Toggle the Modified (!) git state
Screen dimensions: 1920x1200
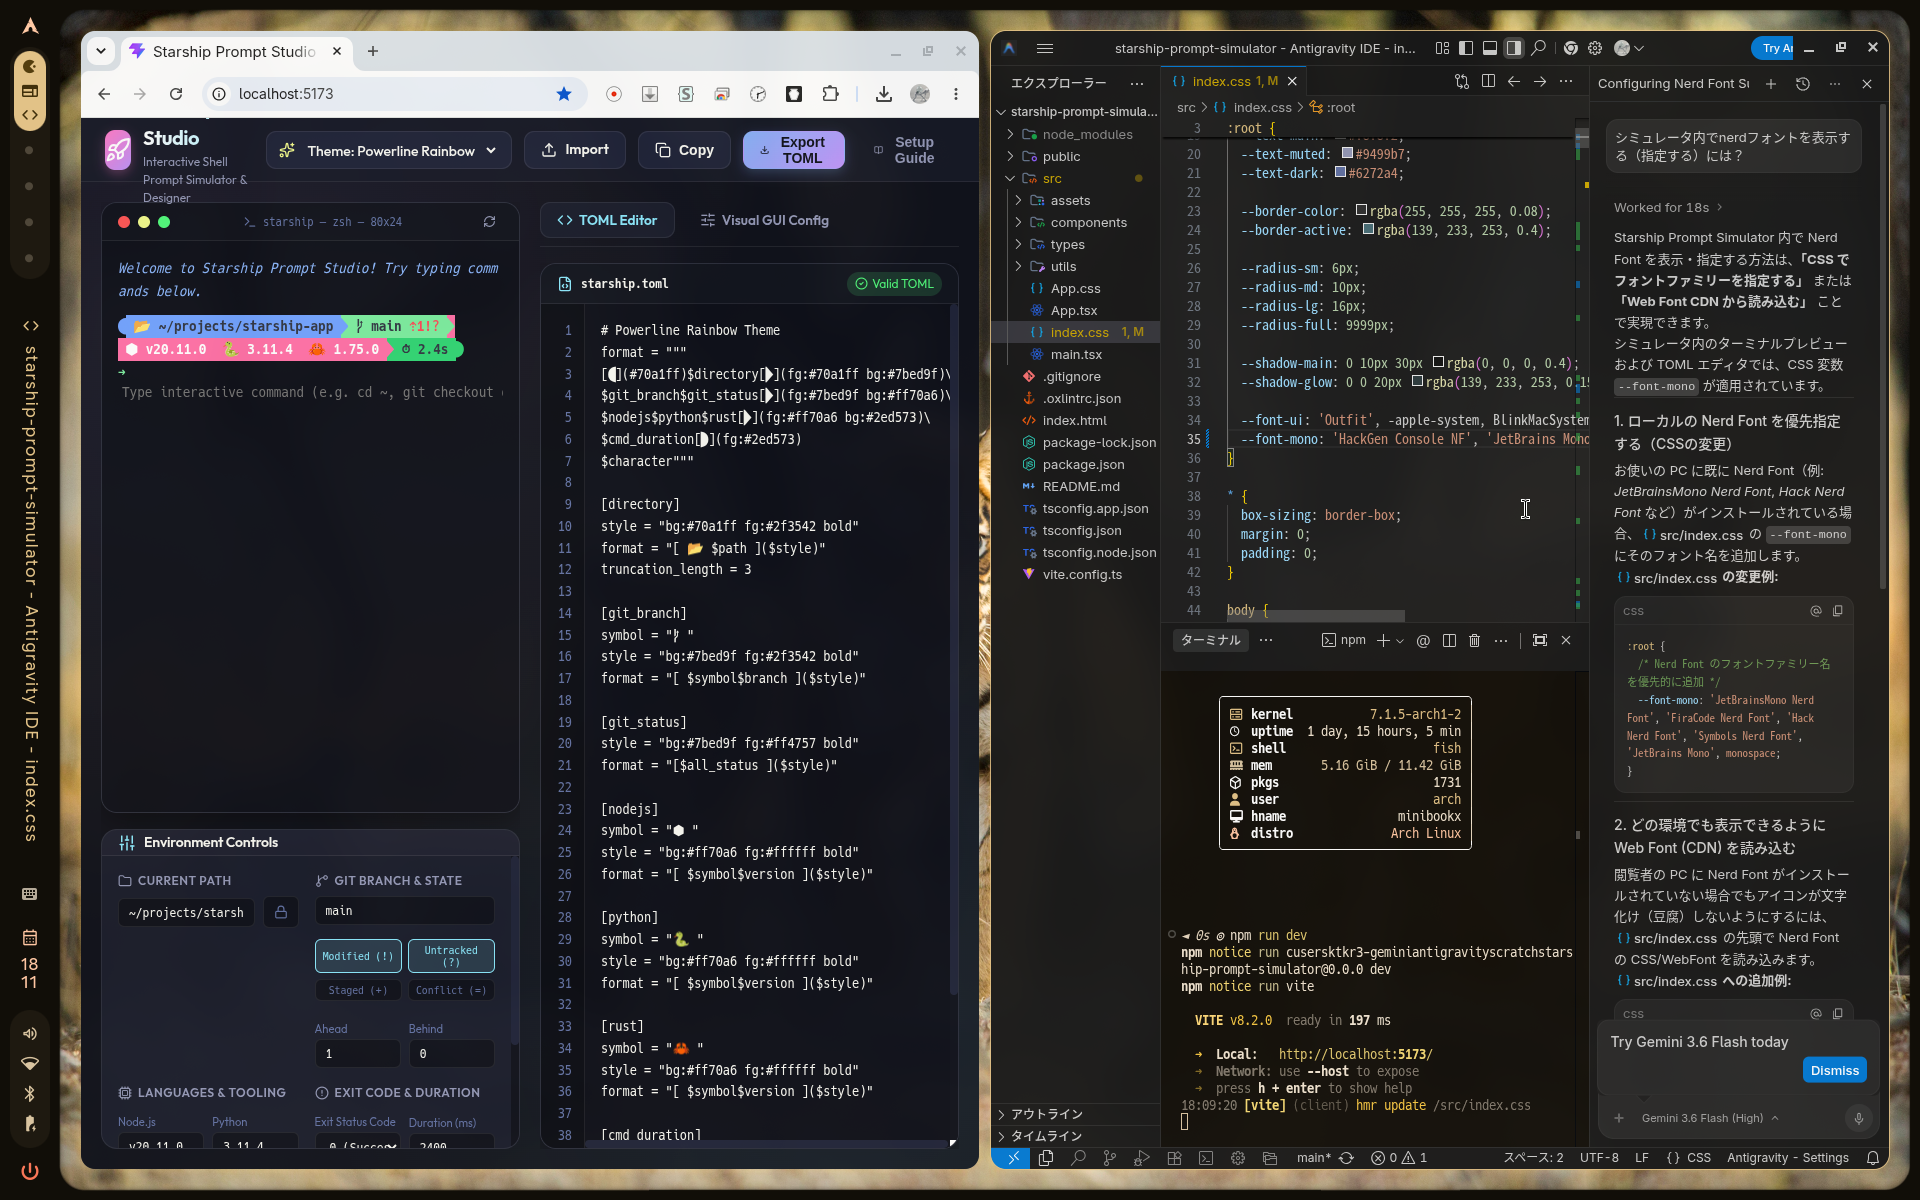pyautogui.click(x=358, y=956)
